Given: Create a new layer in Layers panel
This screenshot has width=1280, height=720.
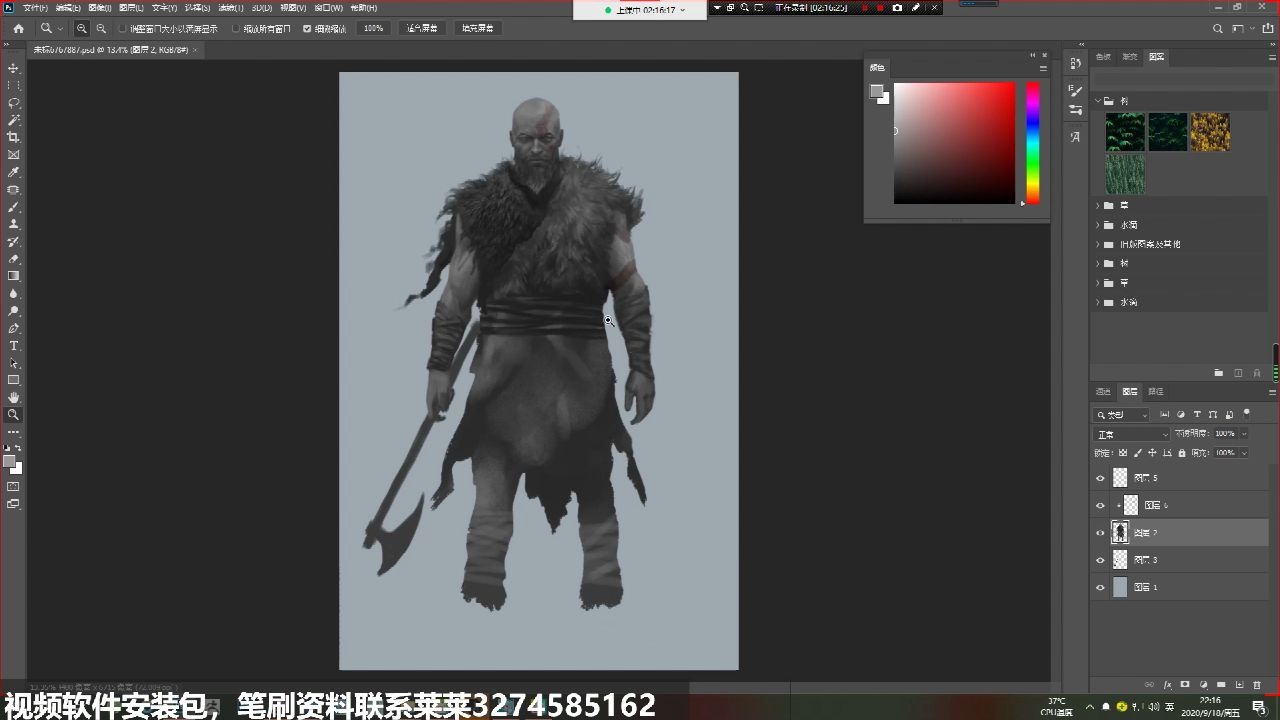Looking at the screenshot, I should click(1239, 685).
